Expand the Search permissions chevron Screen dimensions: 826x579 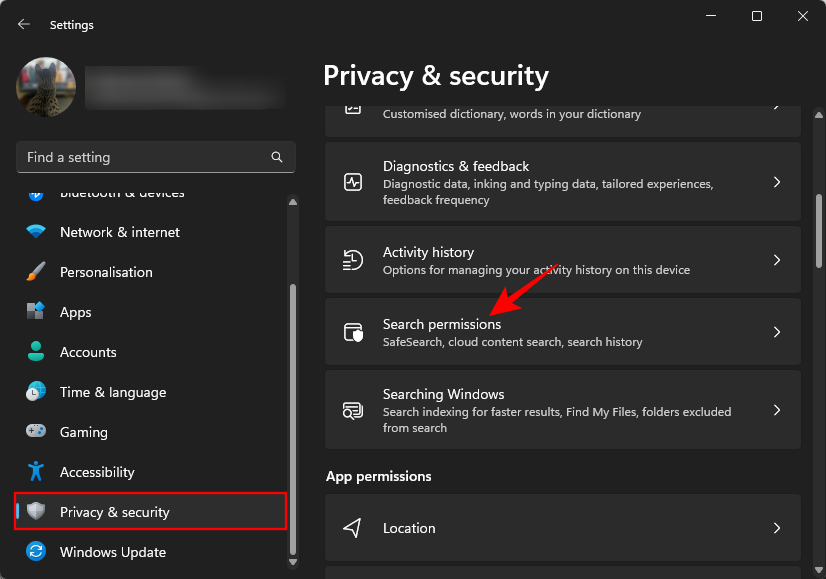777,332
